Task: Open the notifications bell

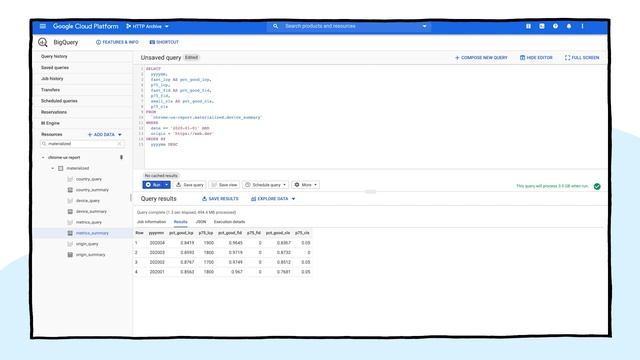Action: [569, 26]
